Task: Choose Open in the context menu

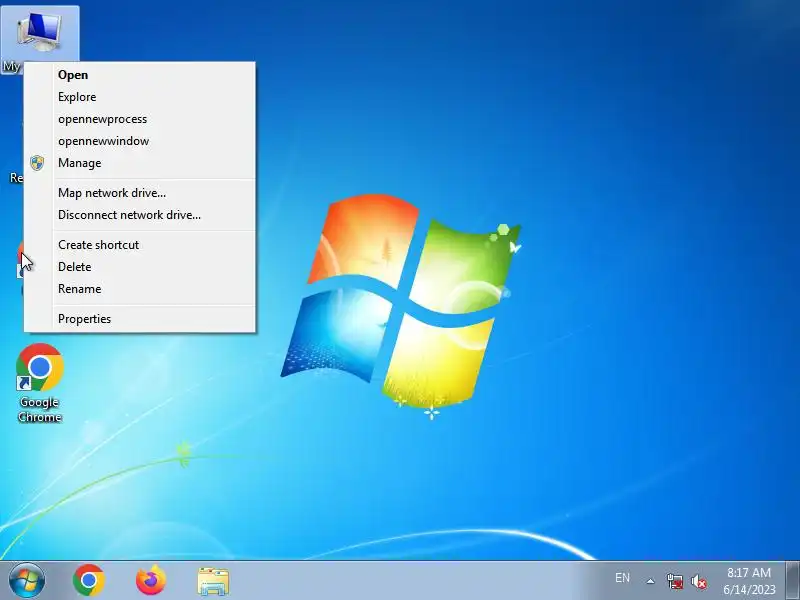Action: click(x=140, y=75)
